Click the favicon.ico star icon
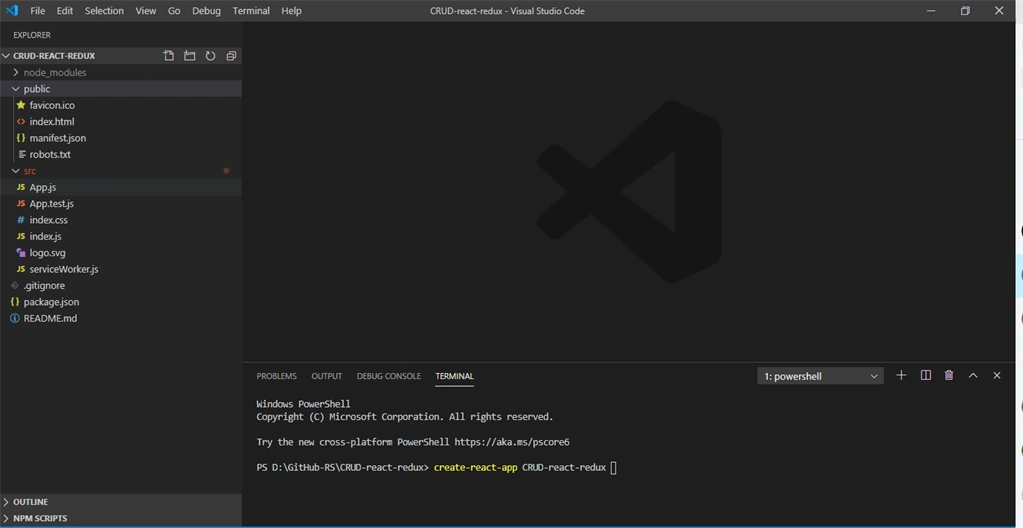1023x528 pixels. coord(21,105)
